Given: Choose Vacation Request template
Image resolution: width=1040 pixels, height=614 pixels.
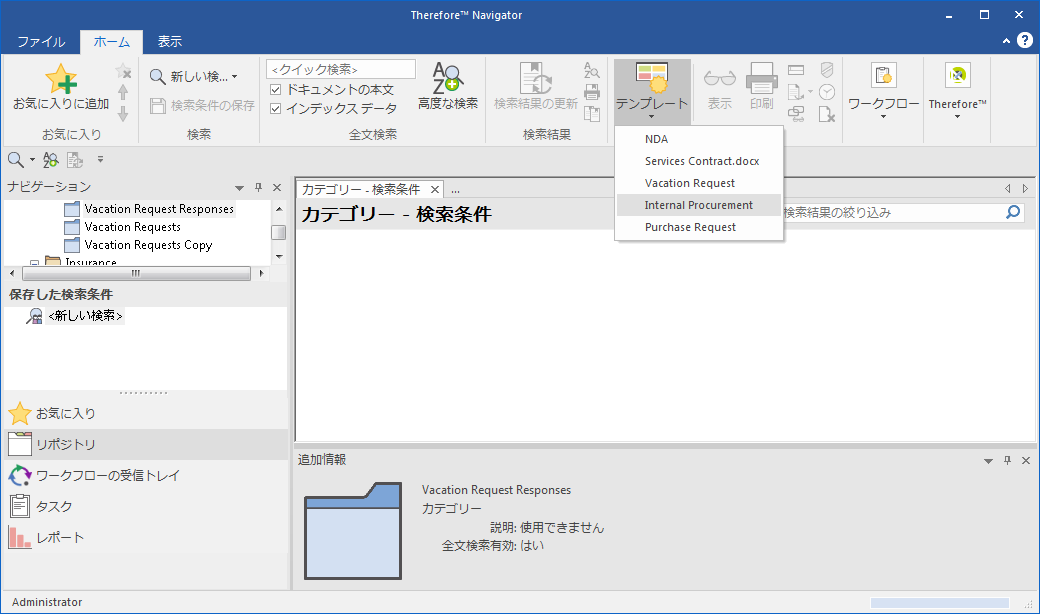Looking at the screenshot, I should (x=699, y=183).
